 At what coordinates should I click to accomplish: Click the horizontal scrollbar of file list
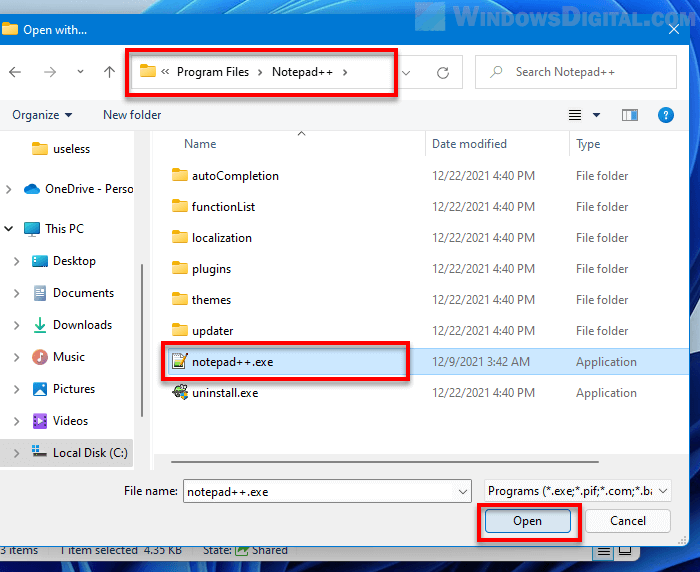(x=384, y=462)
